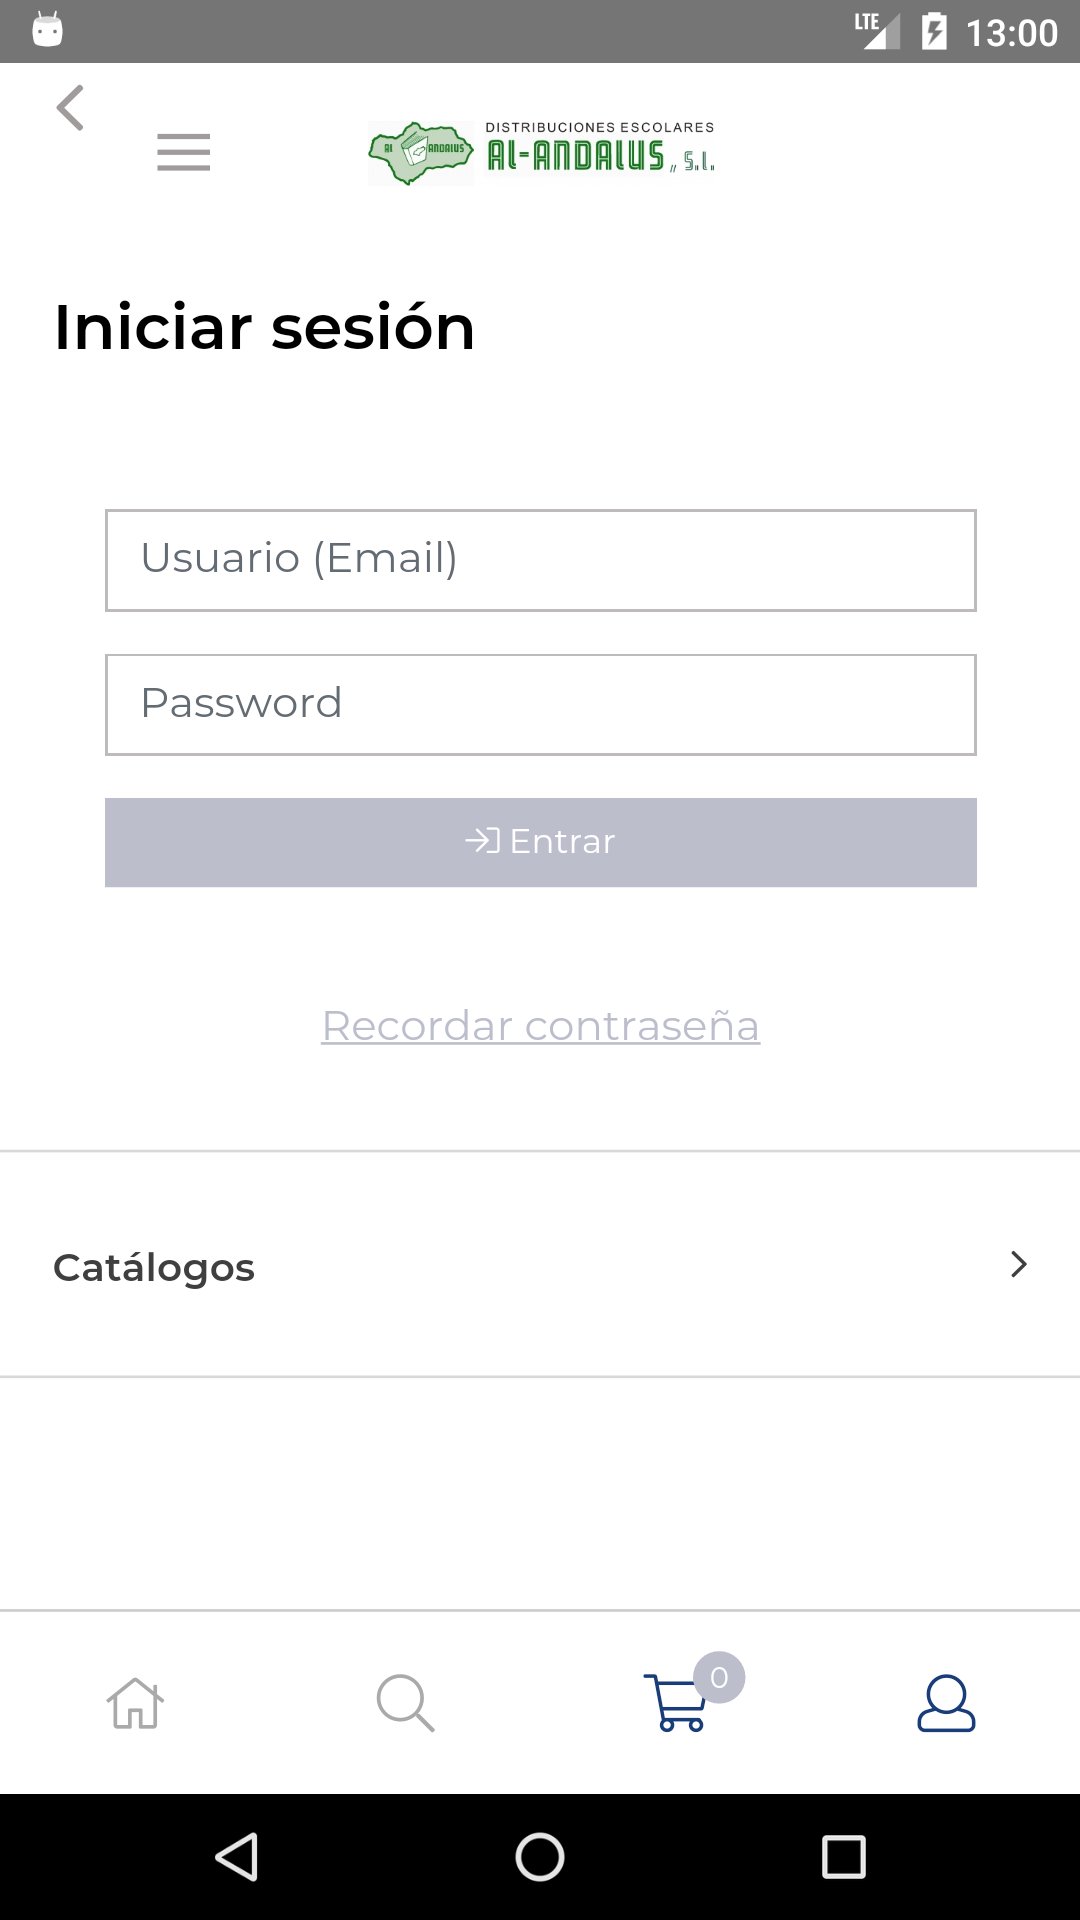
Task: Open the Catálogos menu entry
Action: point(154,1267)
